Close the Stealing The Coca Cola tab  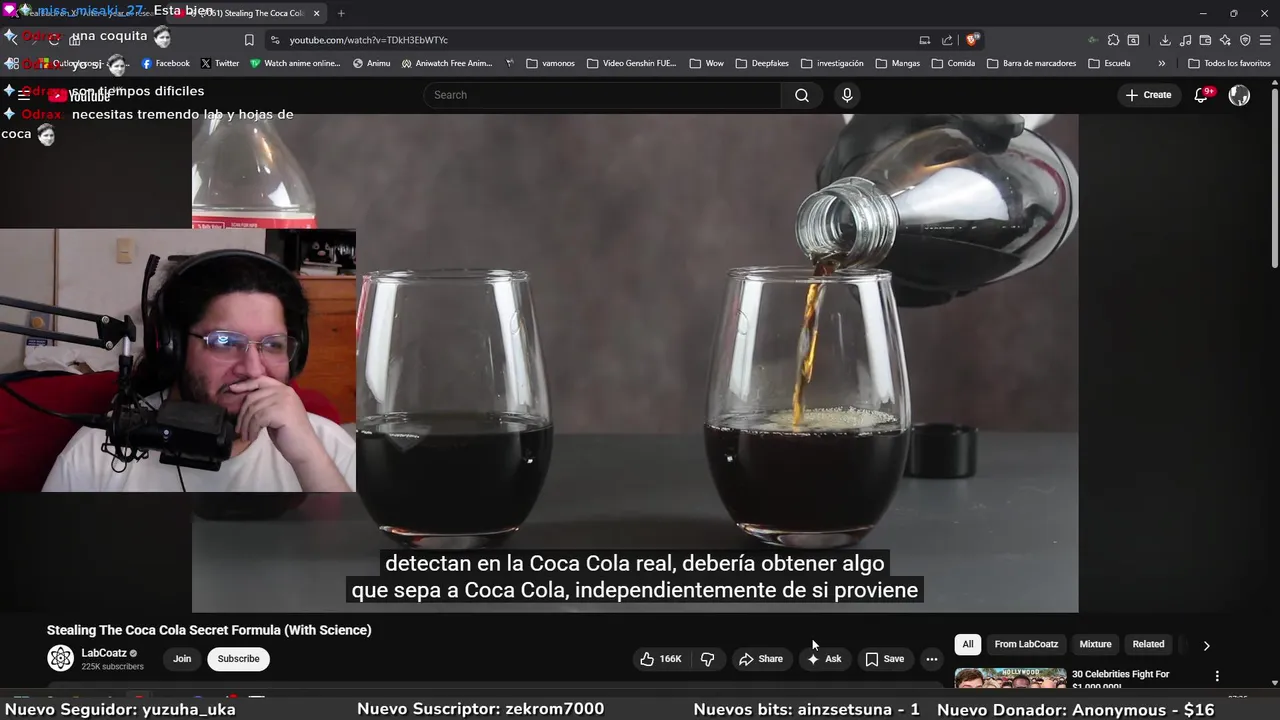pos(316,13)
